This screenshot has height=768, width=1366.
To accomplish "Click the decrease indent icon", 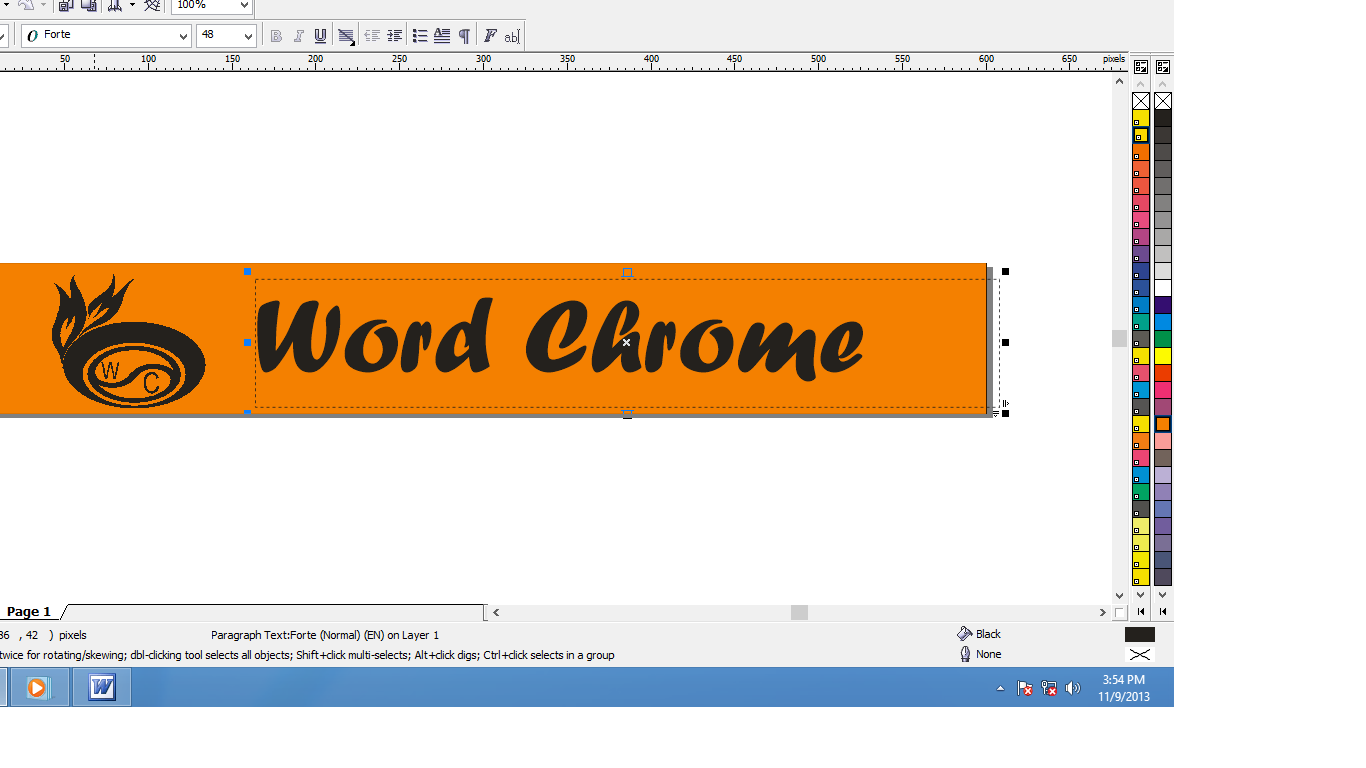I will pos(372,36).
